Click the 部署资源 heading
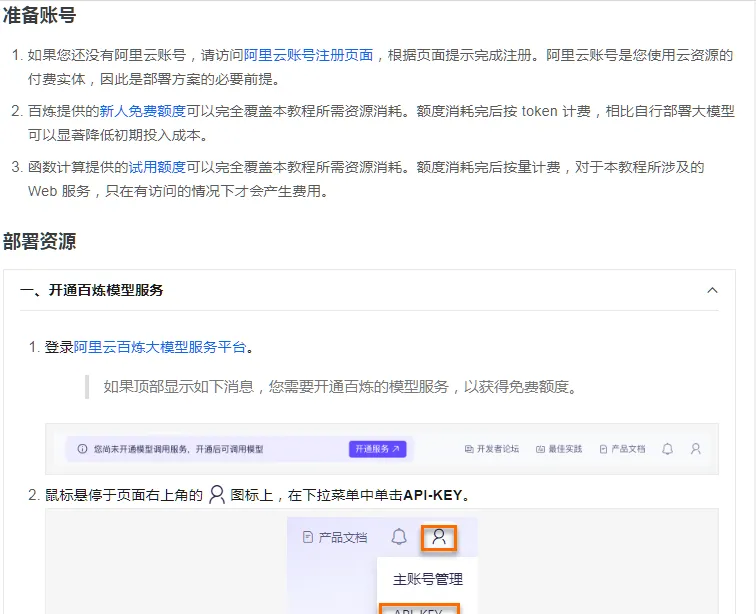Viewport: 756px width, 614px height. (x=40, y=241)
